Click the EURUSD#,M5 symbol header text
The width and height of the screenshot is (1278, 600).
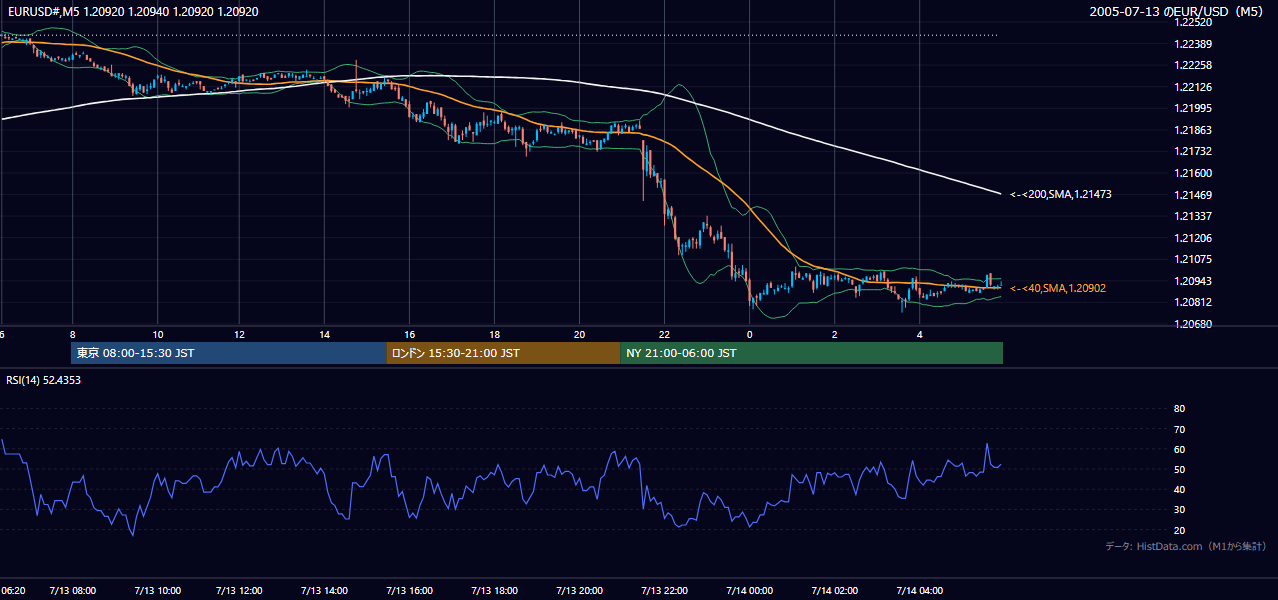(132, 12)
